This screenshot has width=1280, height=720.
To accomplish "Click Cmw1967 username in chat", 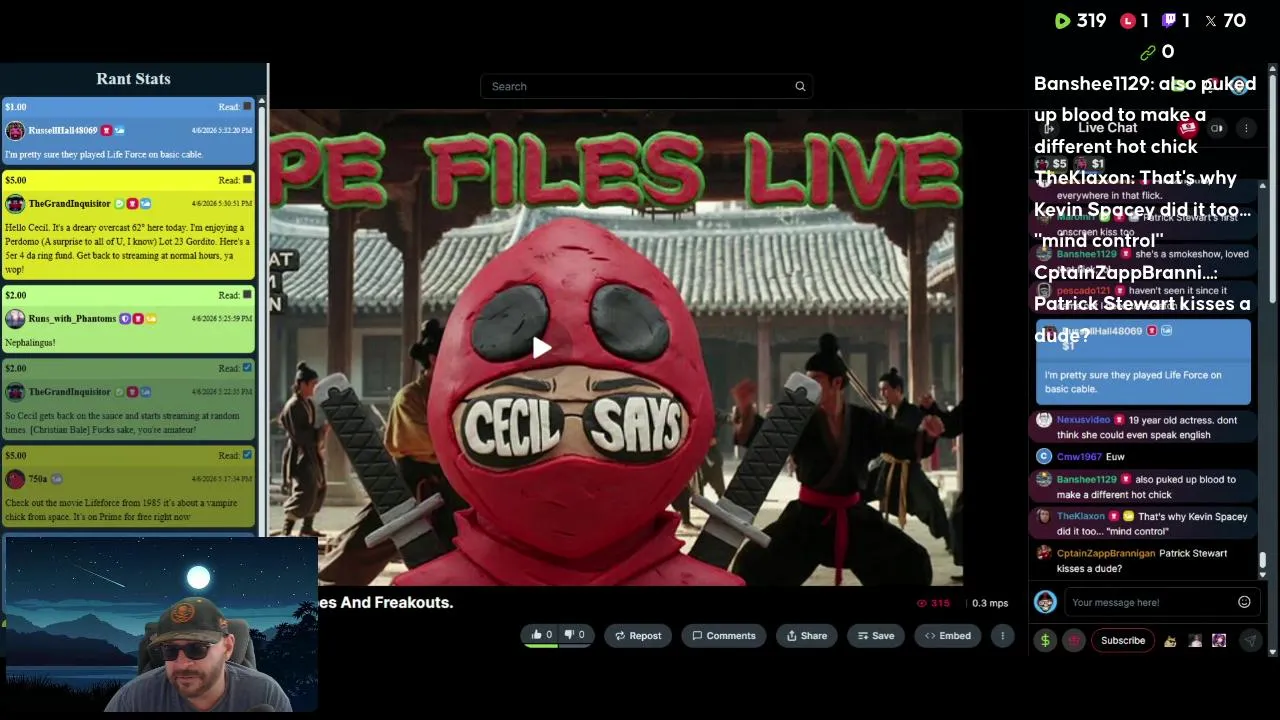I will [1078, 456].
